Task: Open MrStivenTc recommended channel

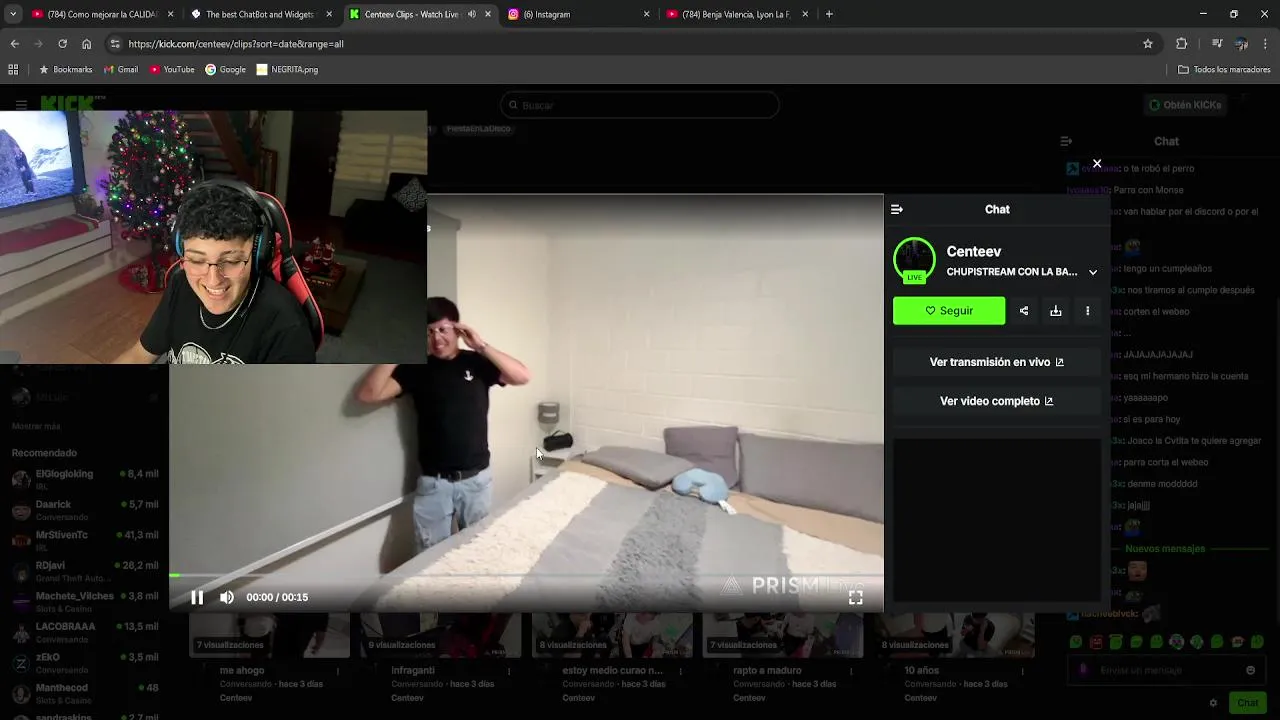Action: point(85,540)
